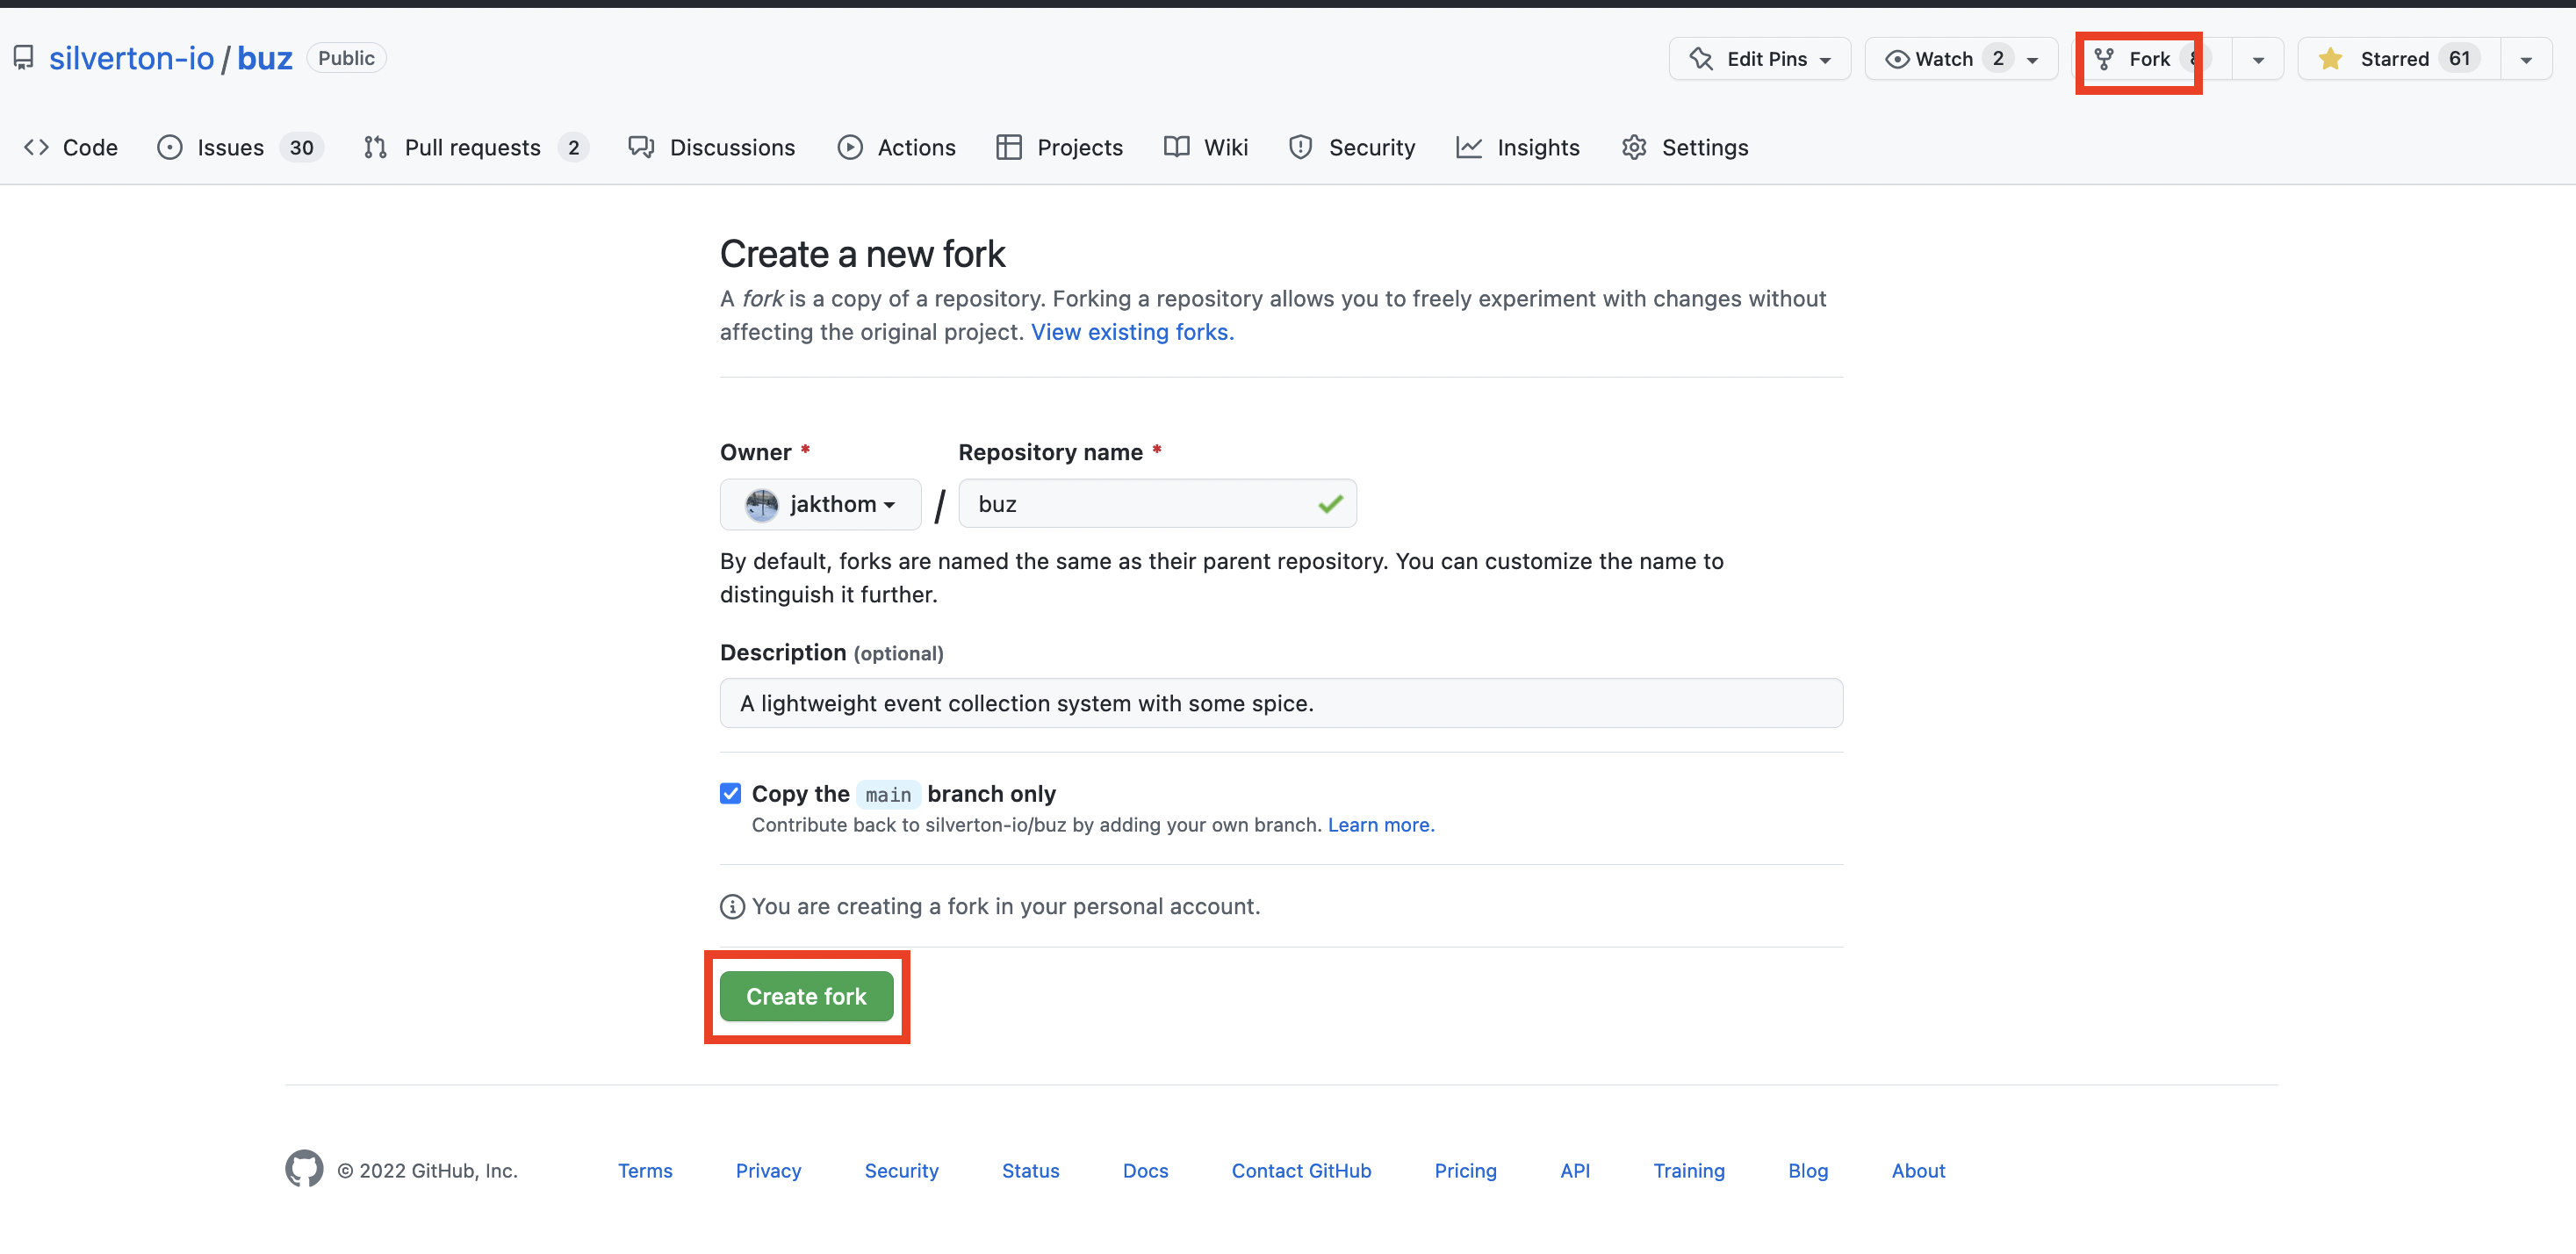Click the Description text field
Viewport: 2576px width, 1254px height.
click(1281, 703)
